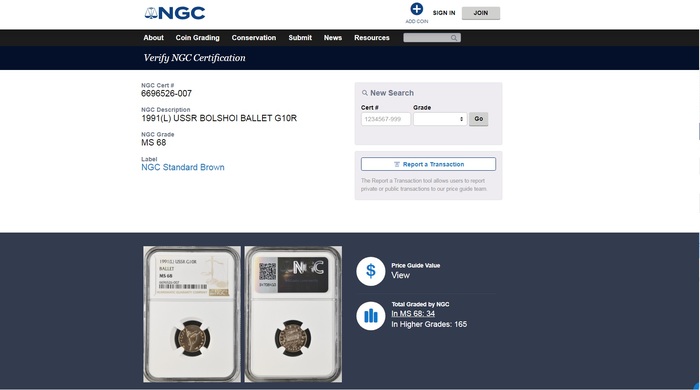Click the Add Coin plus icon
This screenshot has height=390, width=700.
click(417, 9)
